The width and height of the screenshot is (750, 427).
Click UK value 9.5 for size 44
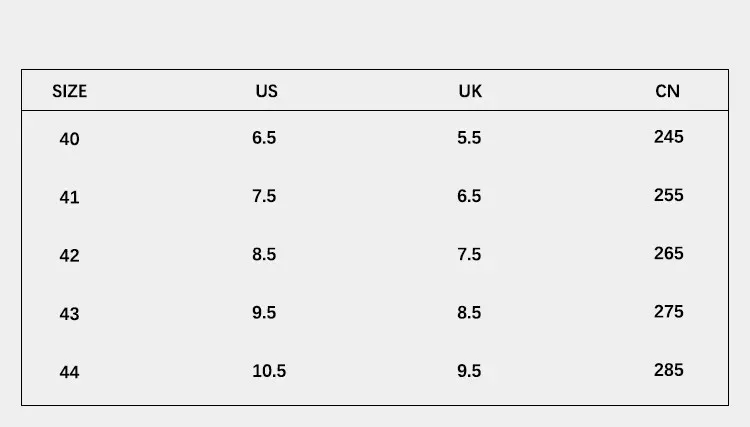(469, 371)
